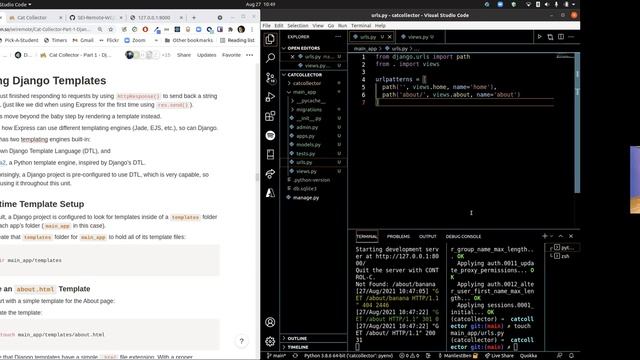Open the File menu in VS Code
Image resolution: width=640 pixels, height=360 pixels.
[x=267, y=25]
